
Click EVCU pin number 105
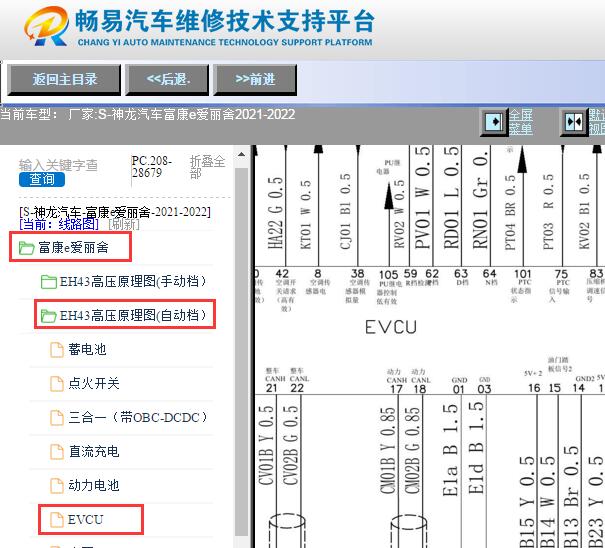point(389,275)
